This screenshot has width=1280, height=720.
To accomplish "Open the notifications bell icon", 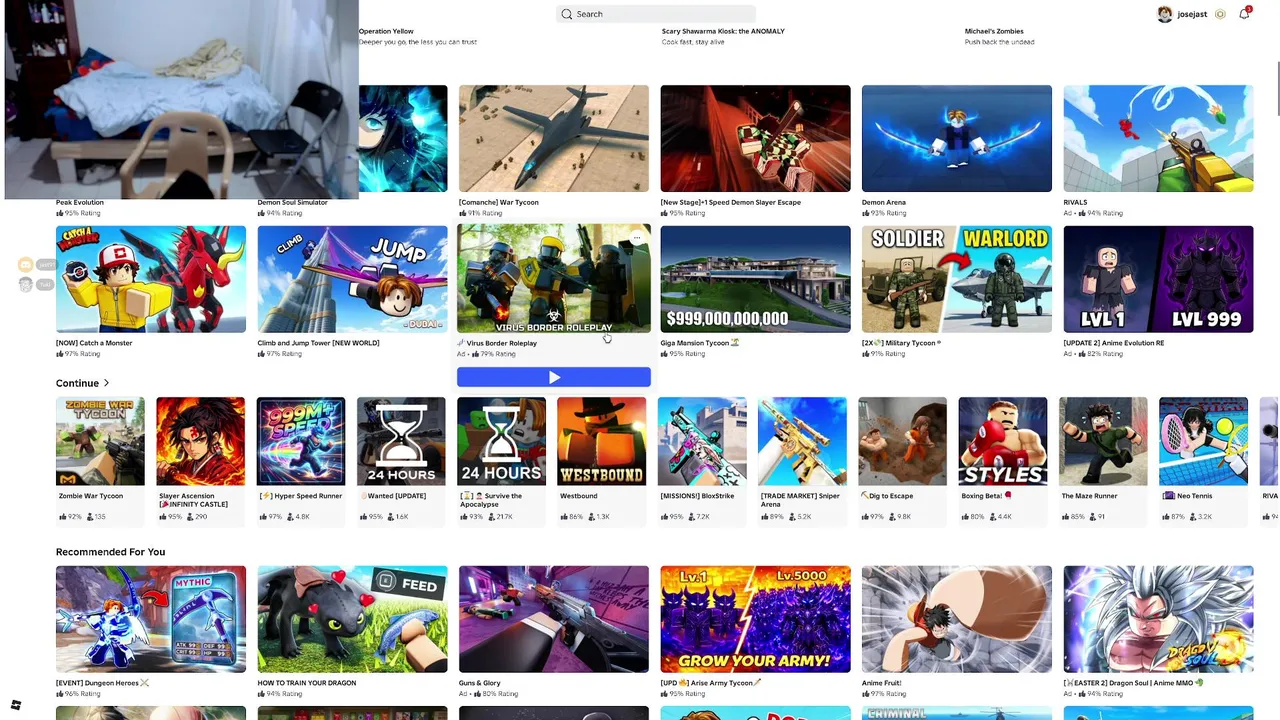I will click(1244, 14).
